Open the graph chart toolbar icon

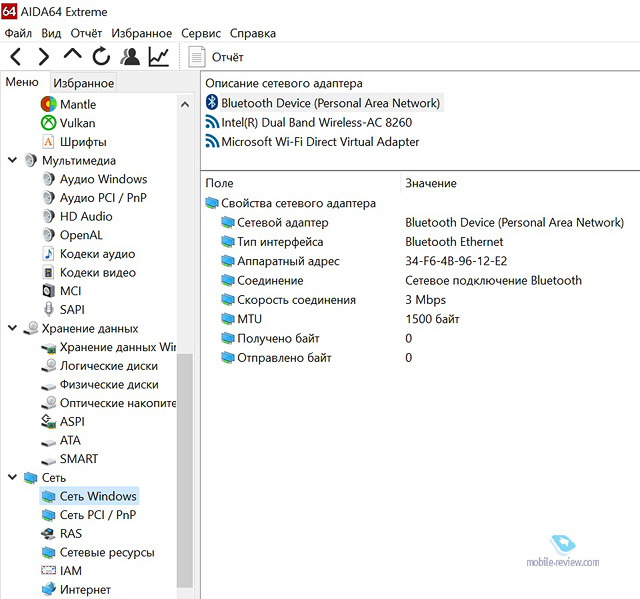159,57
